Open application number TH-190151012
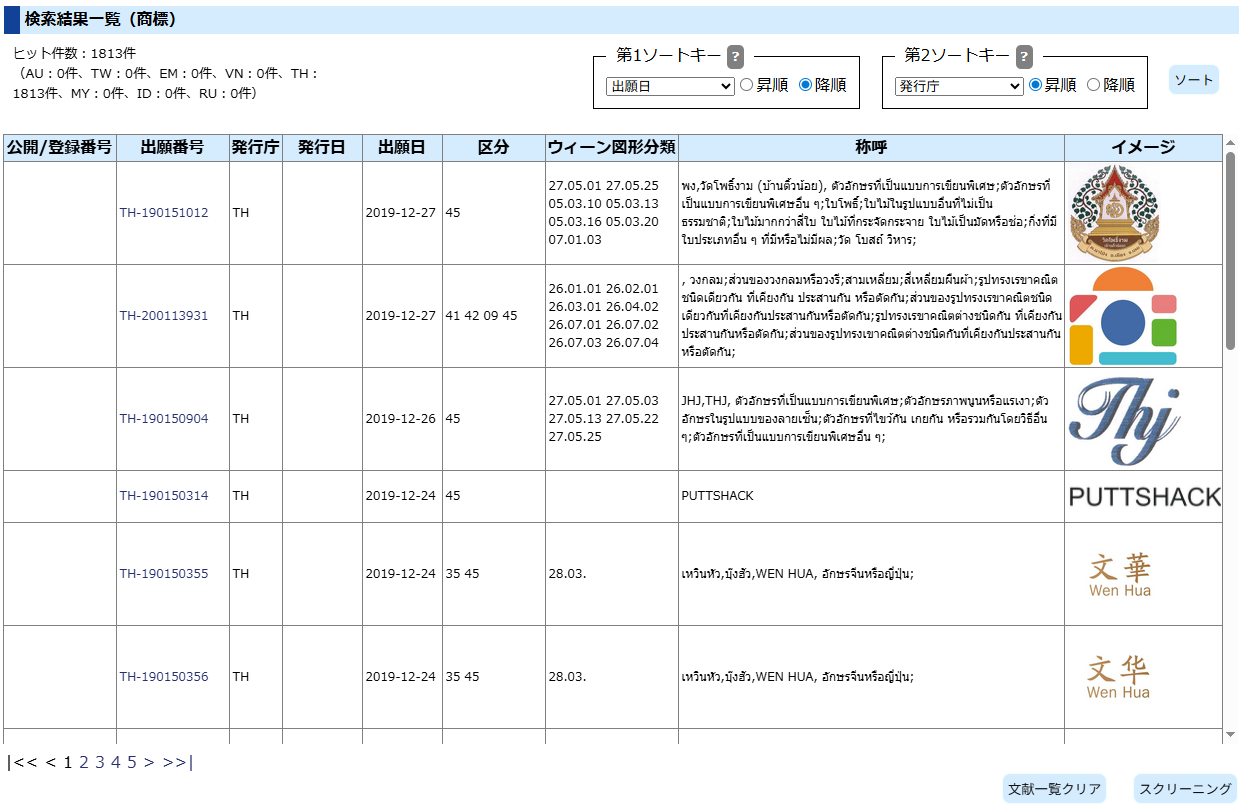This screenshot has width=1241, height=809. click(164, 213)
